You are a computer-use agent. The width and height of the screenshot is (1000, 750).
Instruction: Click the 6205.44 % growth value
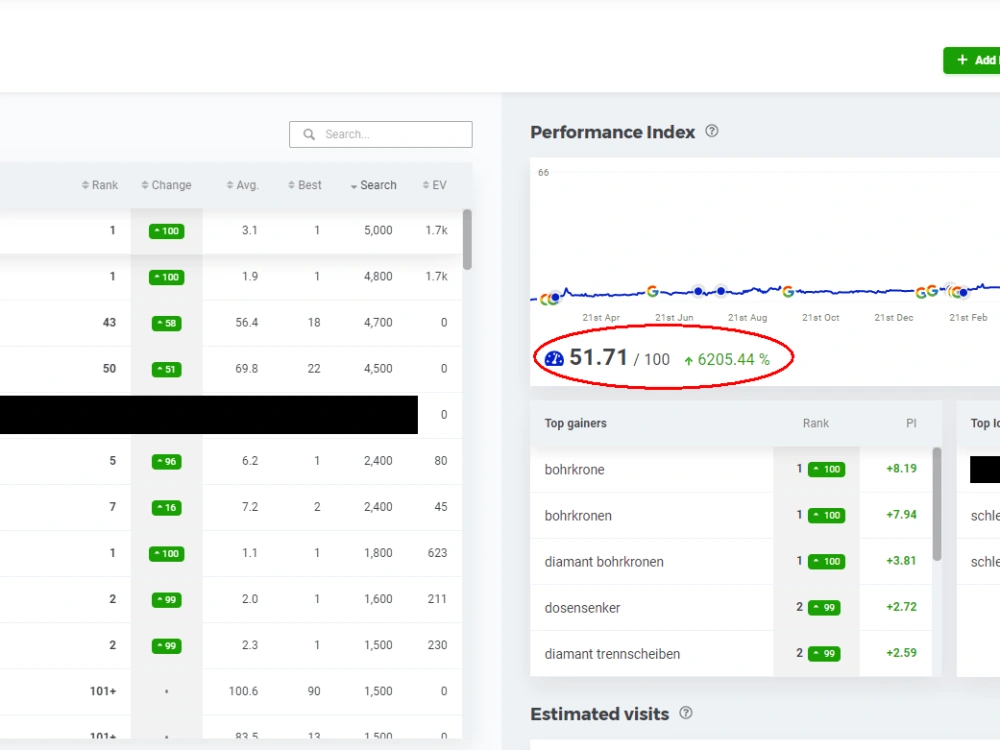tap(733, 360)
